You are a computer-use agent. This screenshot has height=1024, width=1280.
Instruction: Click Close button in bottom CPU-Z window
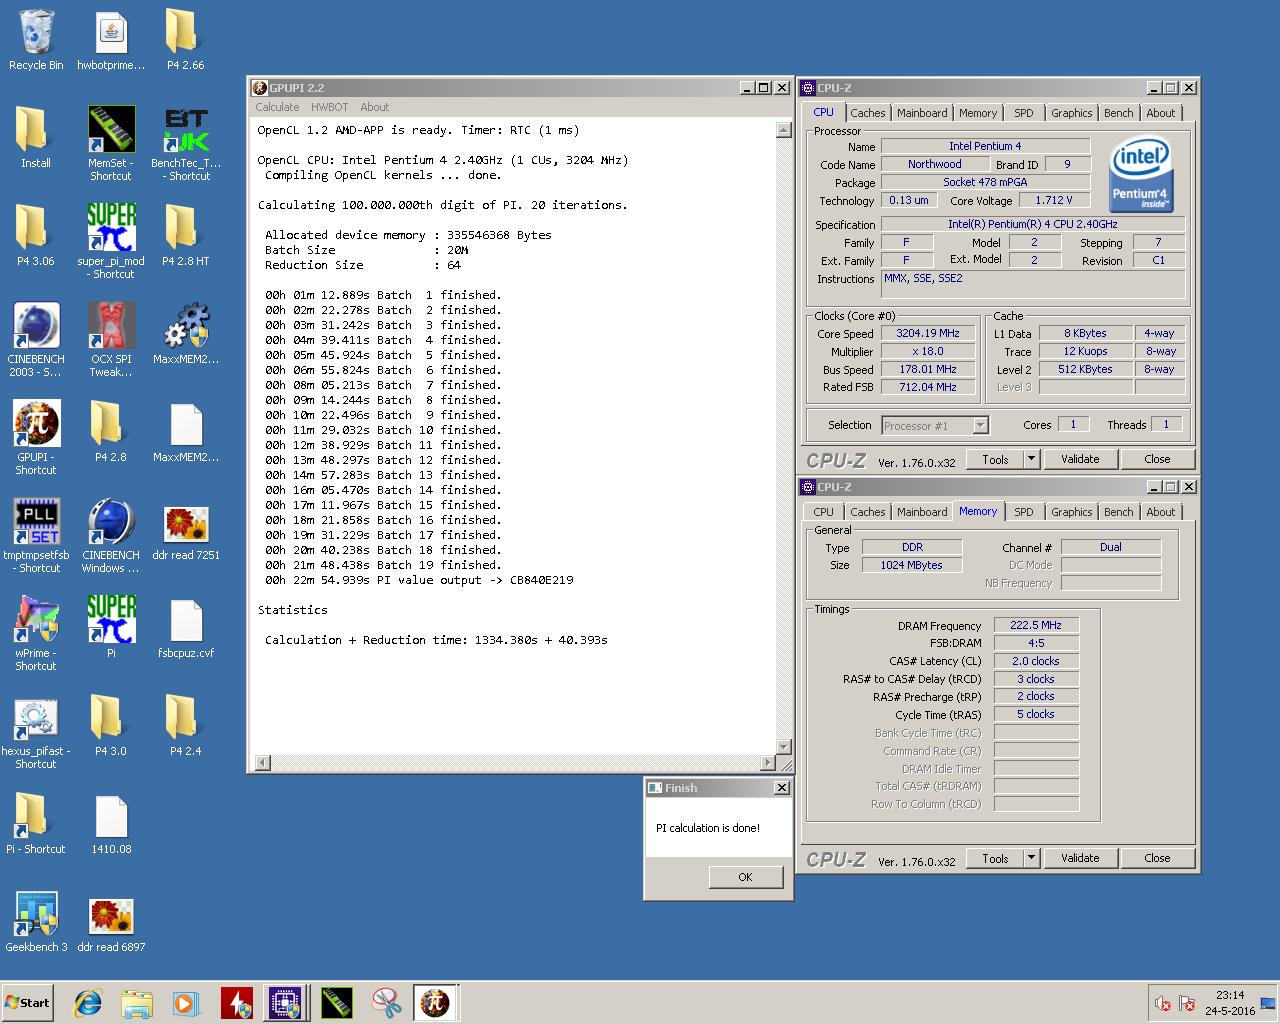[1157, 858]
